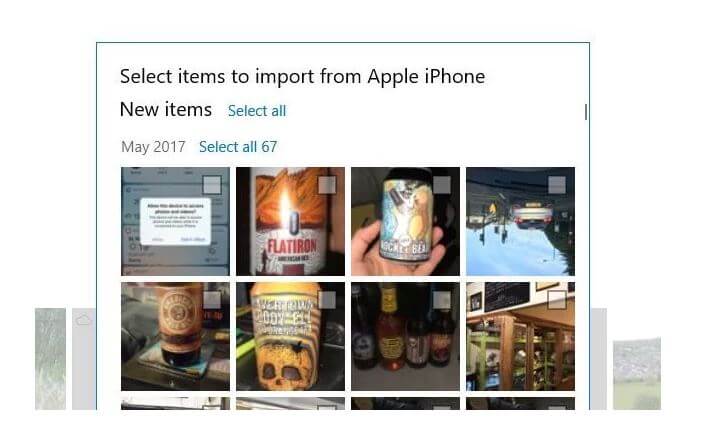Tick the checkbox on the upside-down car photo
The width and height of the screenshot is (718, 421).
tap(557, 186)
